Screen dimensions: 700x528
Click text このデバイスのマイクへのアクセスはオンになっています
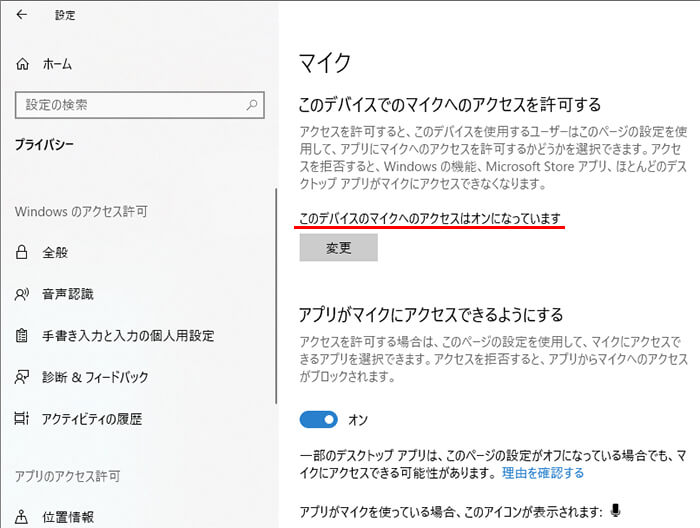(429, 218)
